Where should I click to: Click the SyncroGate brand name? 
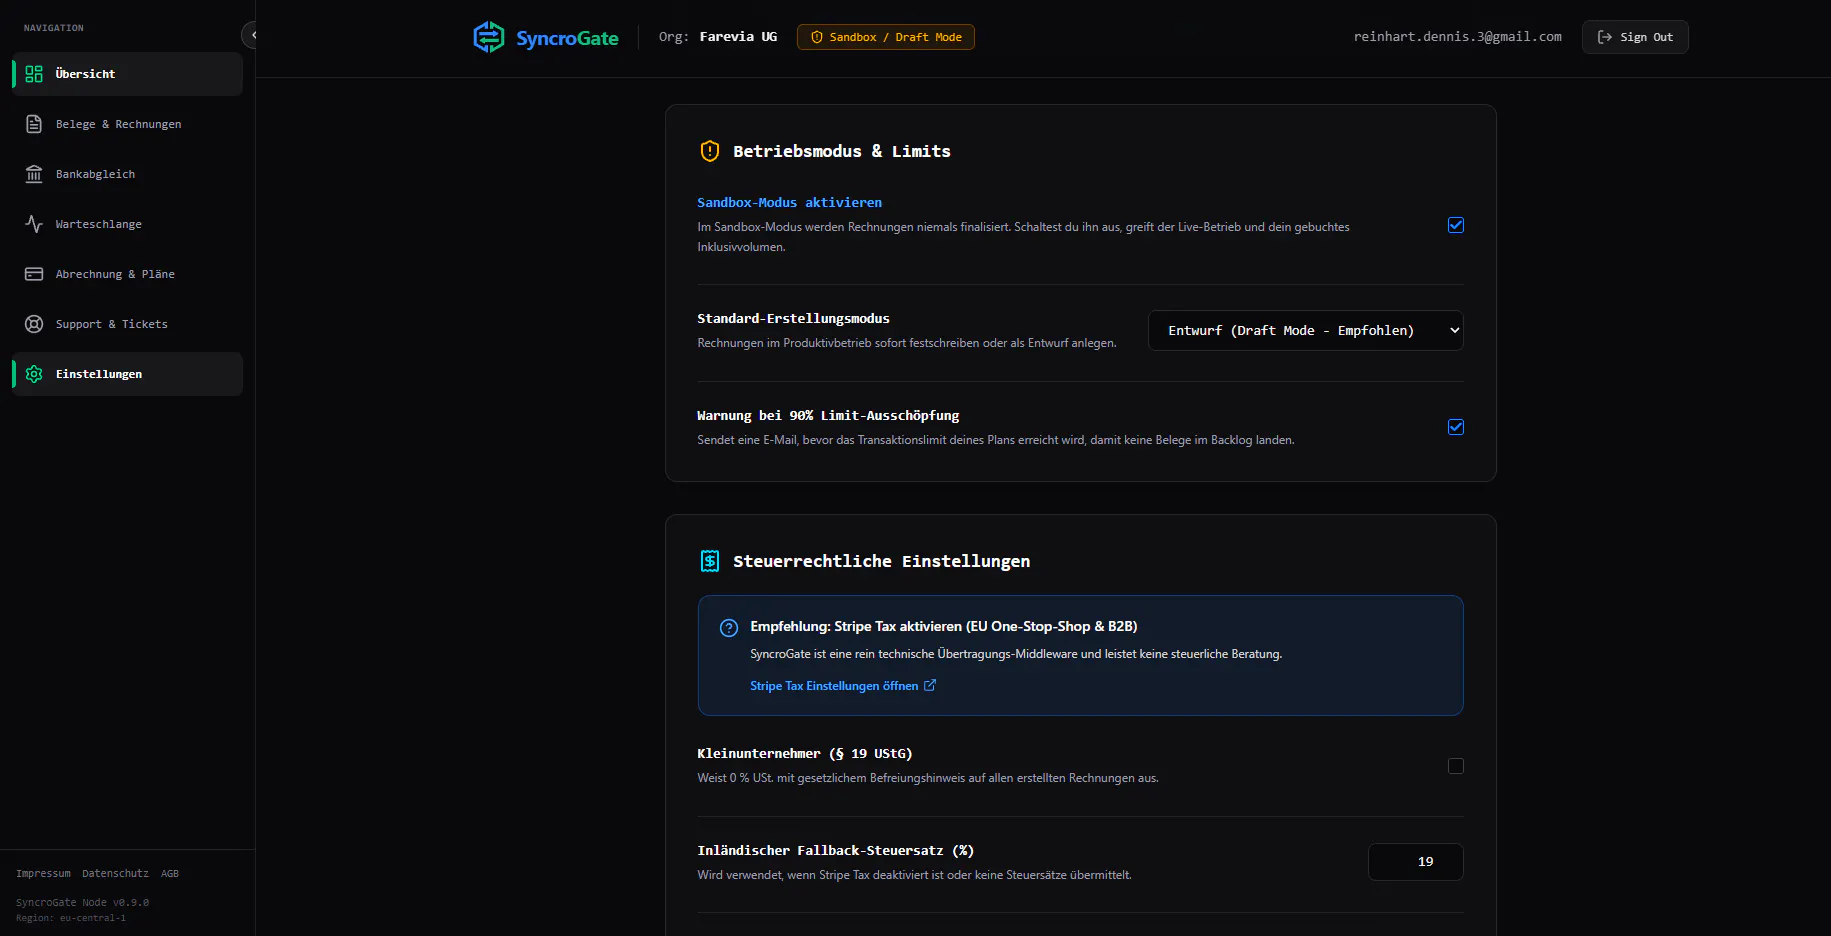567,38
